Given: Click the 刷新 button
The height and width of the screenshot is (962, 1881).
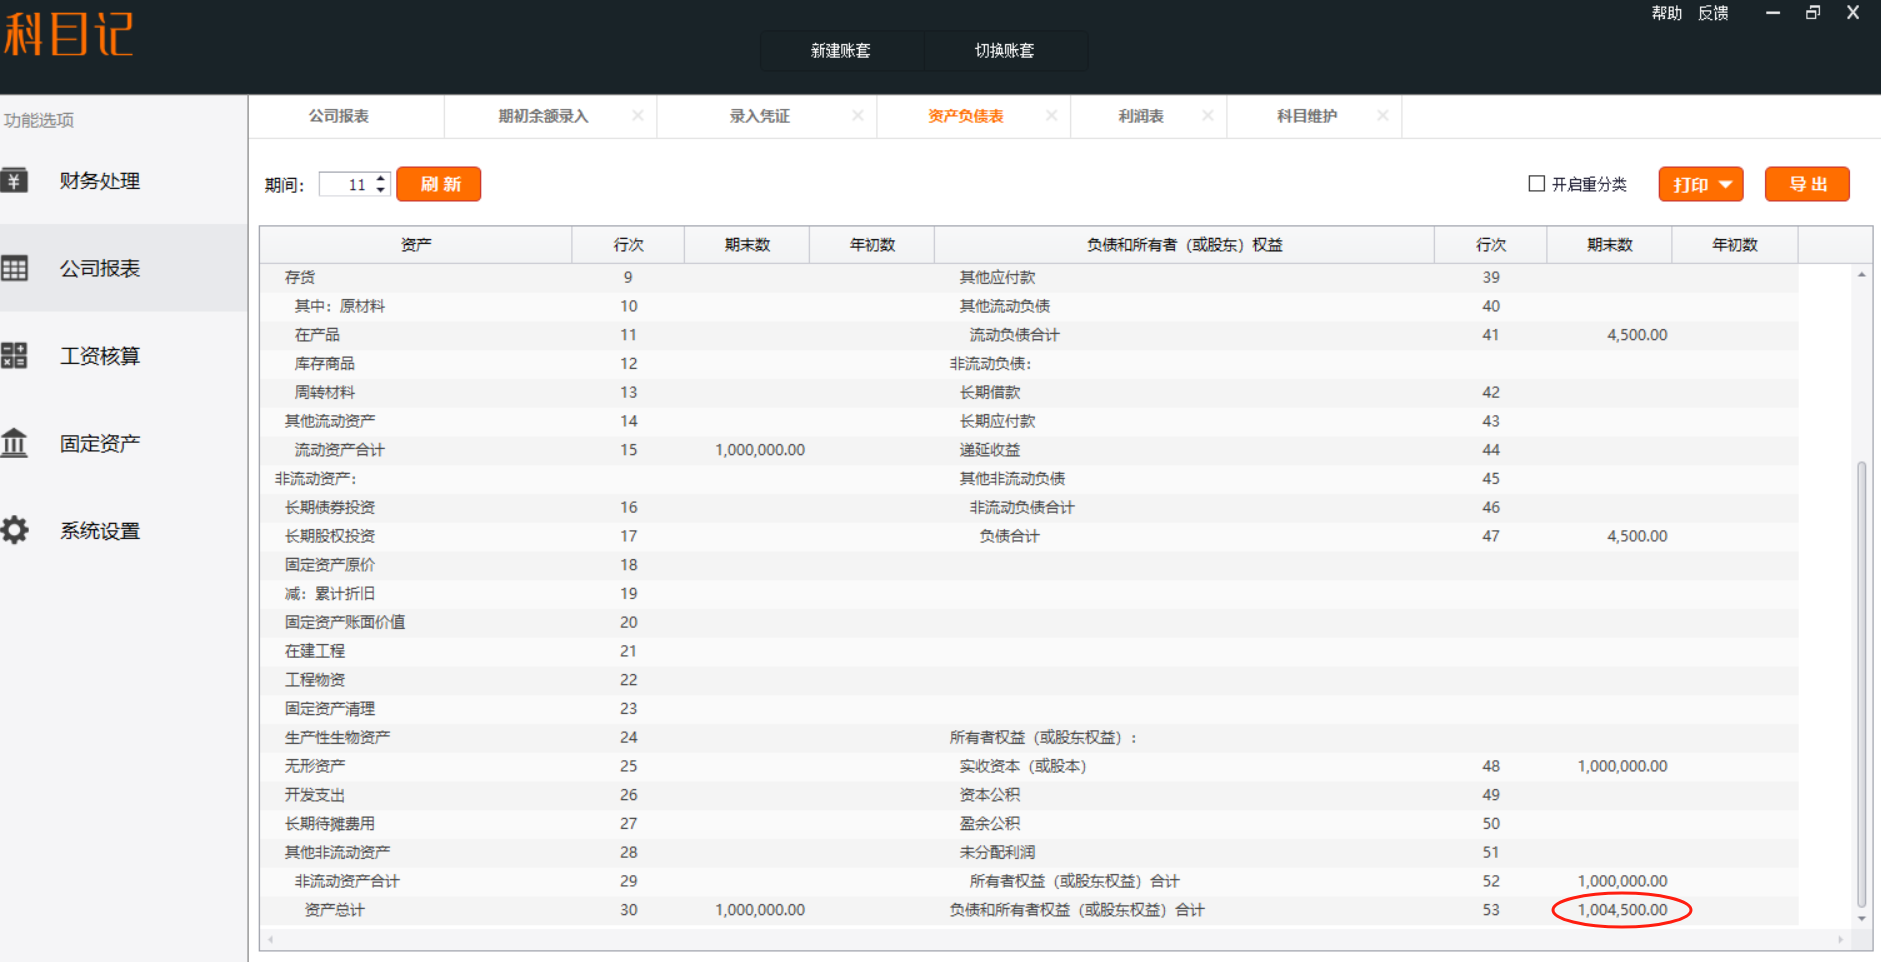Looking at the screenshot, I should (439, 184).
